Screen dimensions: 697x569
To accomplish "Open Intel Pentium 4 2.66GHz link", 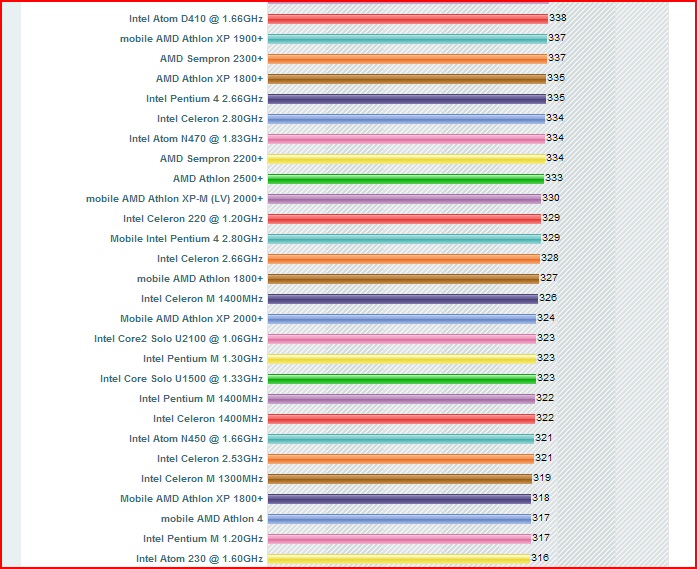I will pos(204,99).
